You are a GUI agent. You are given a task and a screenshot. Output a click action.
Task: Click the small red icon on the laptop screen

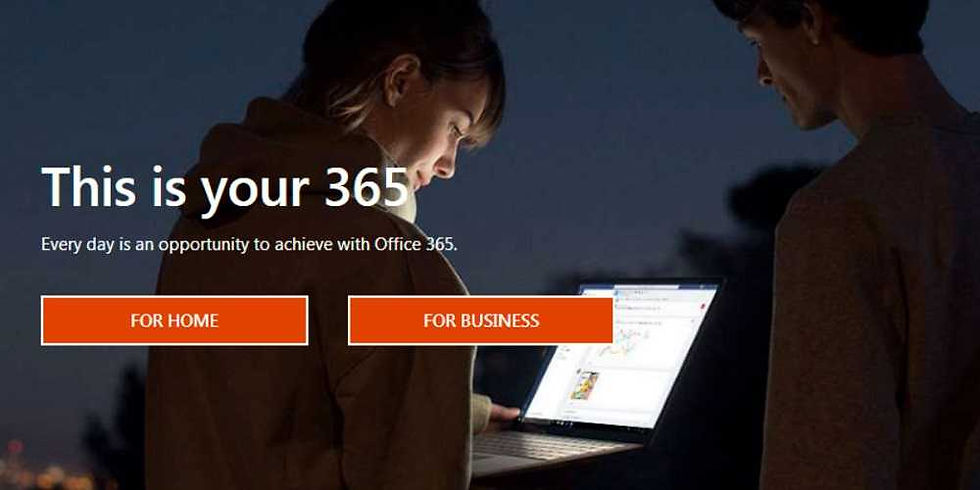point(702,306)
